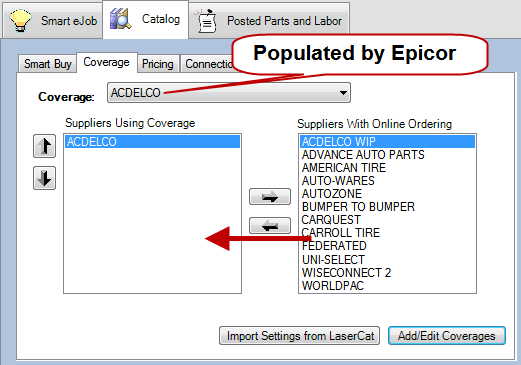Open the partially hidden Connection sub-tab
The image size is (521, 365).
[x=207, y=64]
